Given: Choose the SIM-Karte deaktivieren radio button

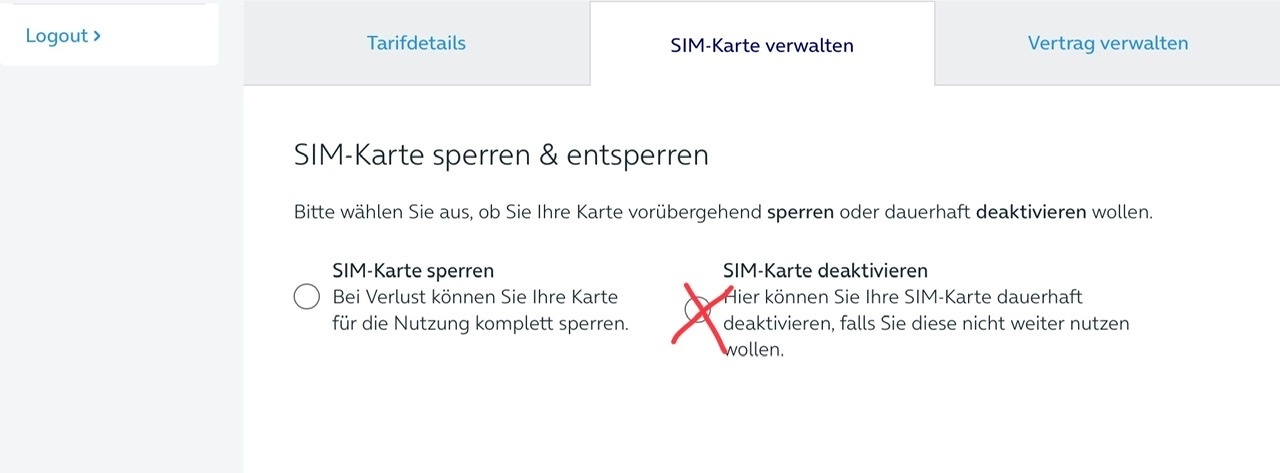Looking at the screenshot, I should pyautogui.click(x=697, y=309).
